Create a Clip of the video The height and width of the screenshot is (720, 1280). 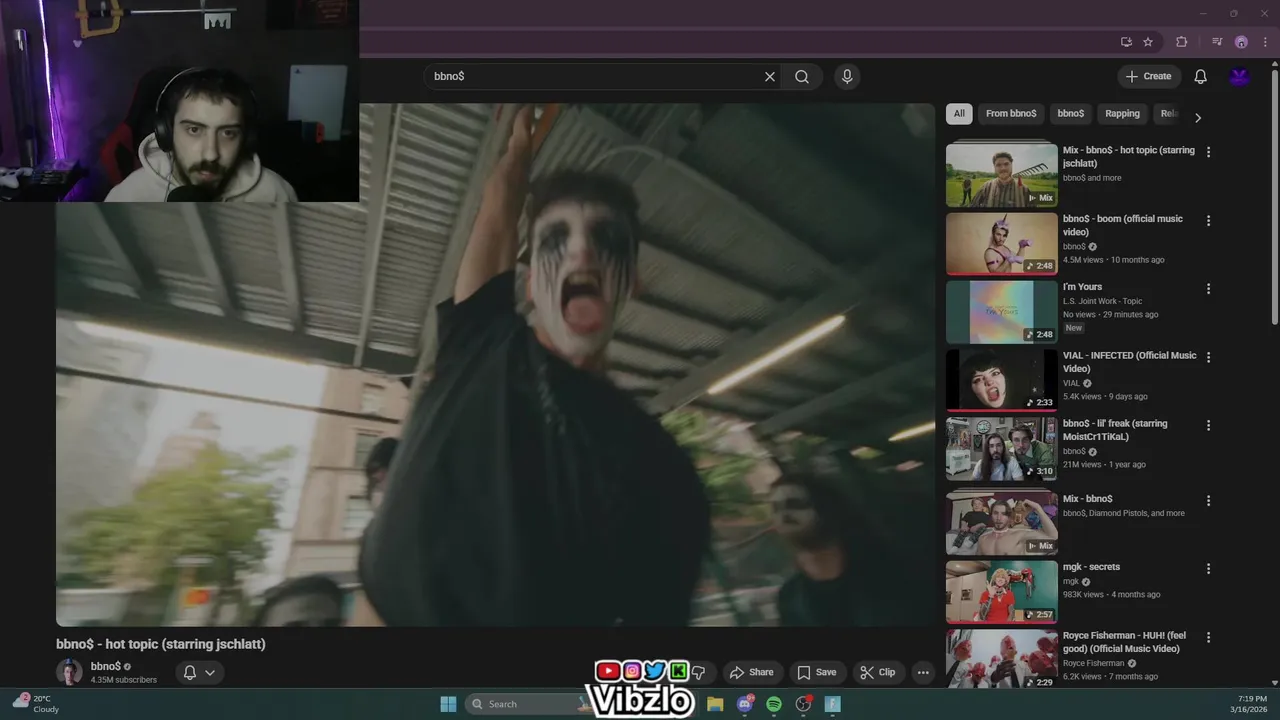[878, 672]
